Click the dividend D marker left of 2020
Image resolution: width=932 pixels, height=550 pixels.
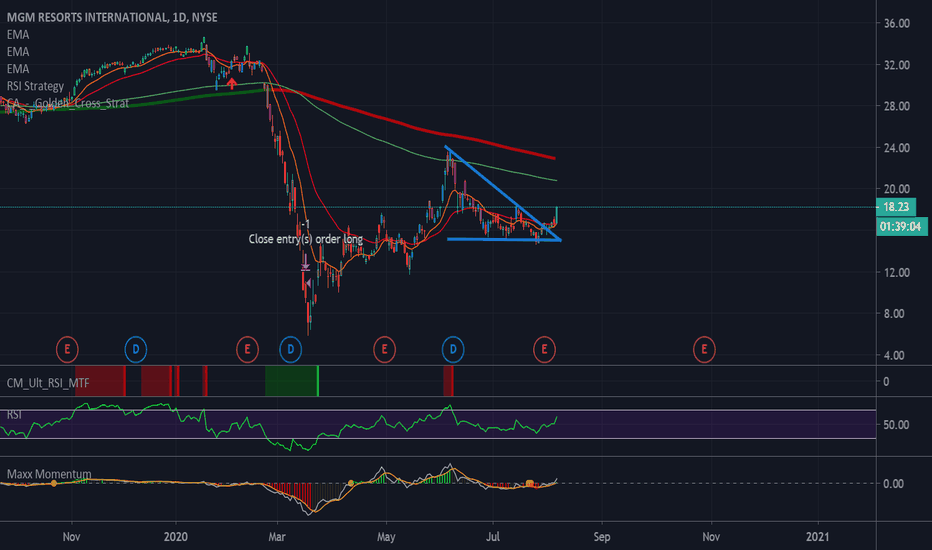tap(136, 350)
